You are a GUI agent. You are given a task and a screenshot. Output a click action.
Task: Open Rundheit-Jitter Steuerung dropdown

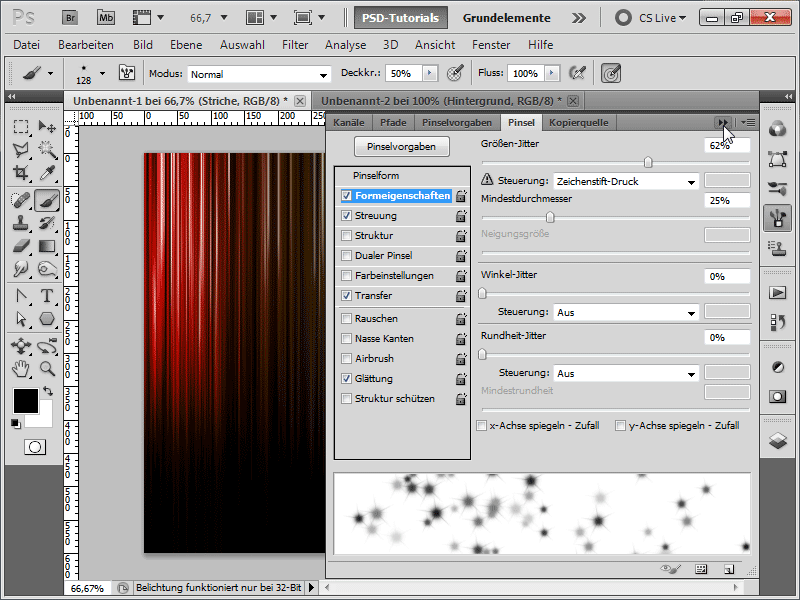[x=626, y=373]
